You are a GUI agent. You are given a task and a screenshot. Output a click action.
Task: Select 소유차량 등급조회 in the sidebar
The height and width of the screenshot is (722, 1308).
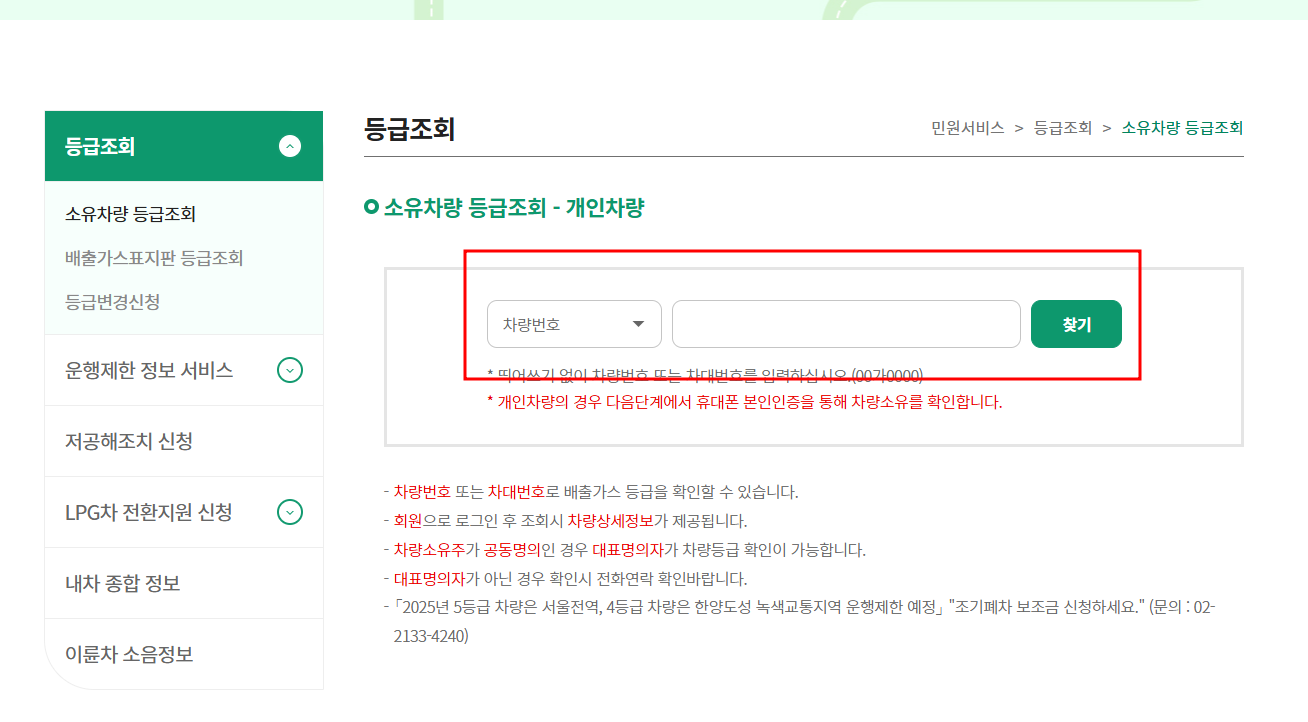coord(131,212)
